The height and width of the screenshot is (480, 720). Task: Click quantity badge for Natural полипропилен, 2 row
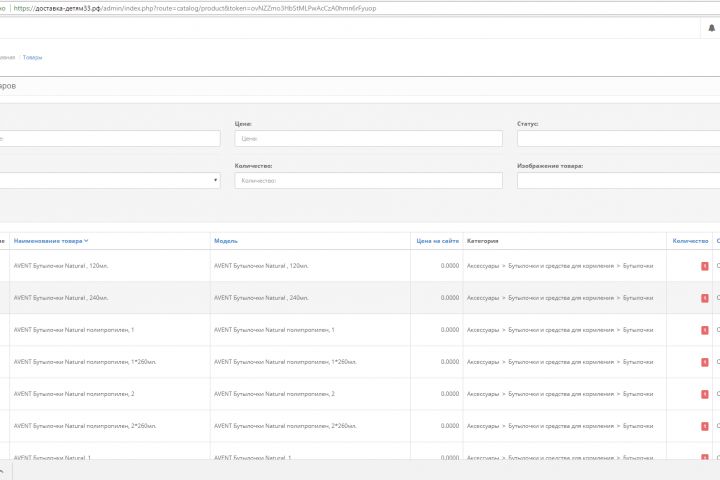click(x=705, y=394)
